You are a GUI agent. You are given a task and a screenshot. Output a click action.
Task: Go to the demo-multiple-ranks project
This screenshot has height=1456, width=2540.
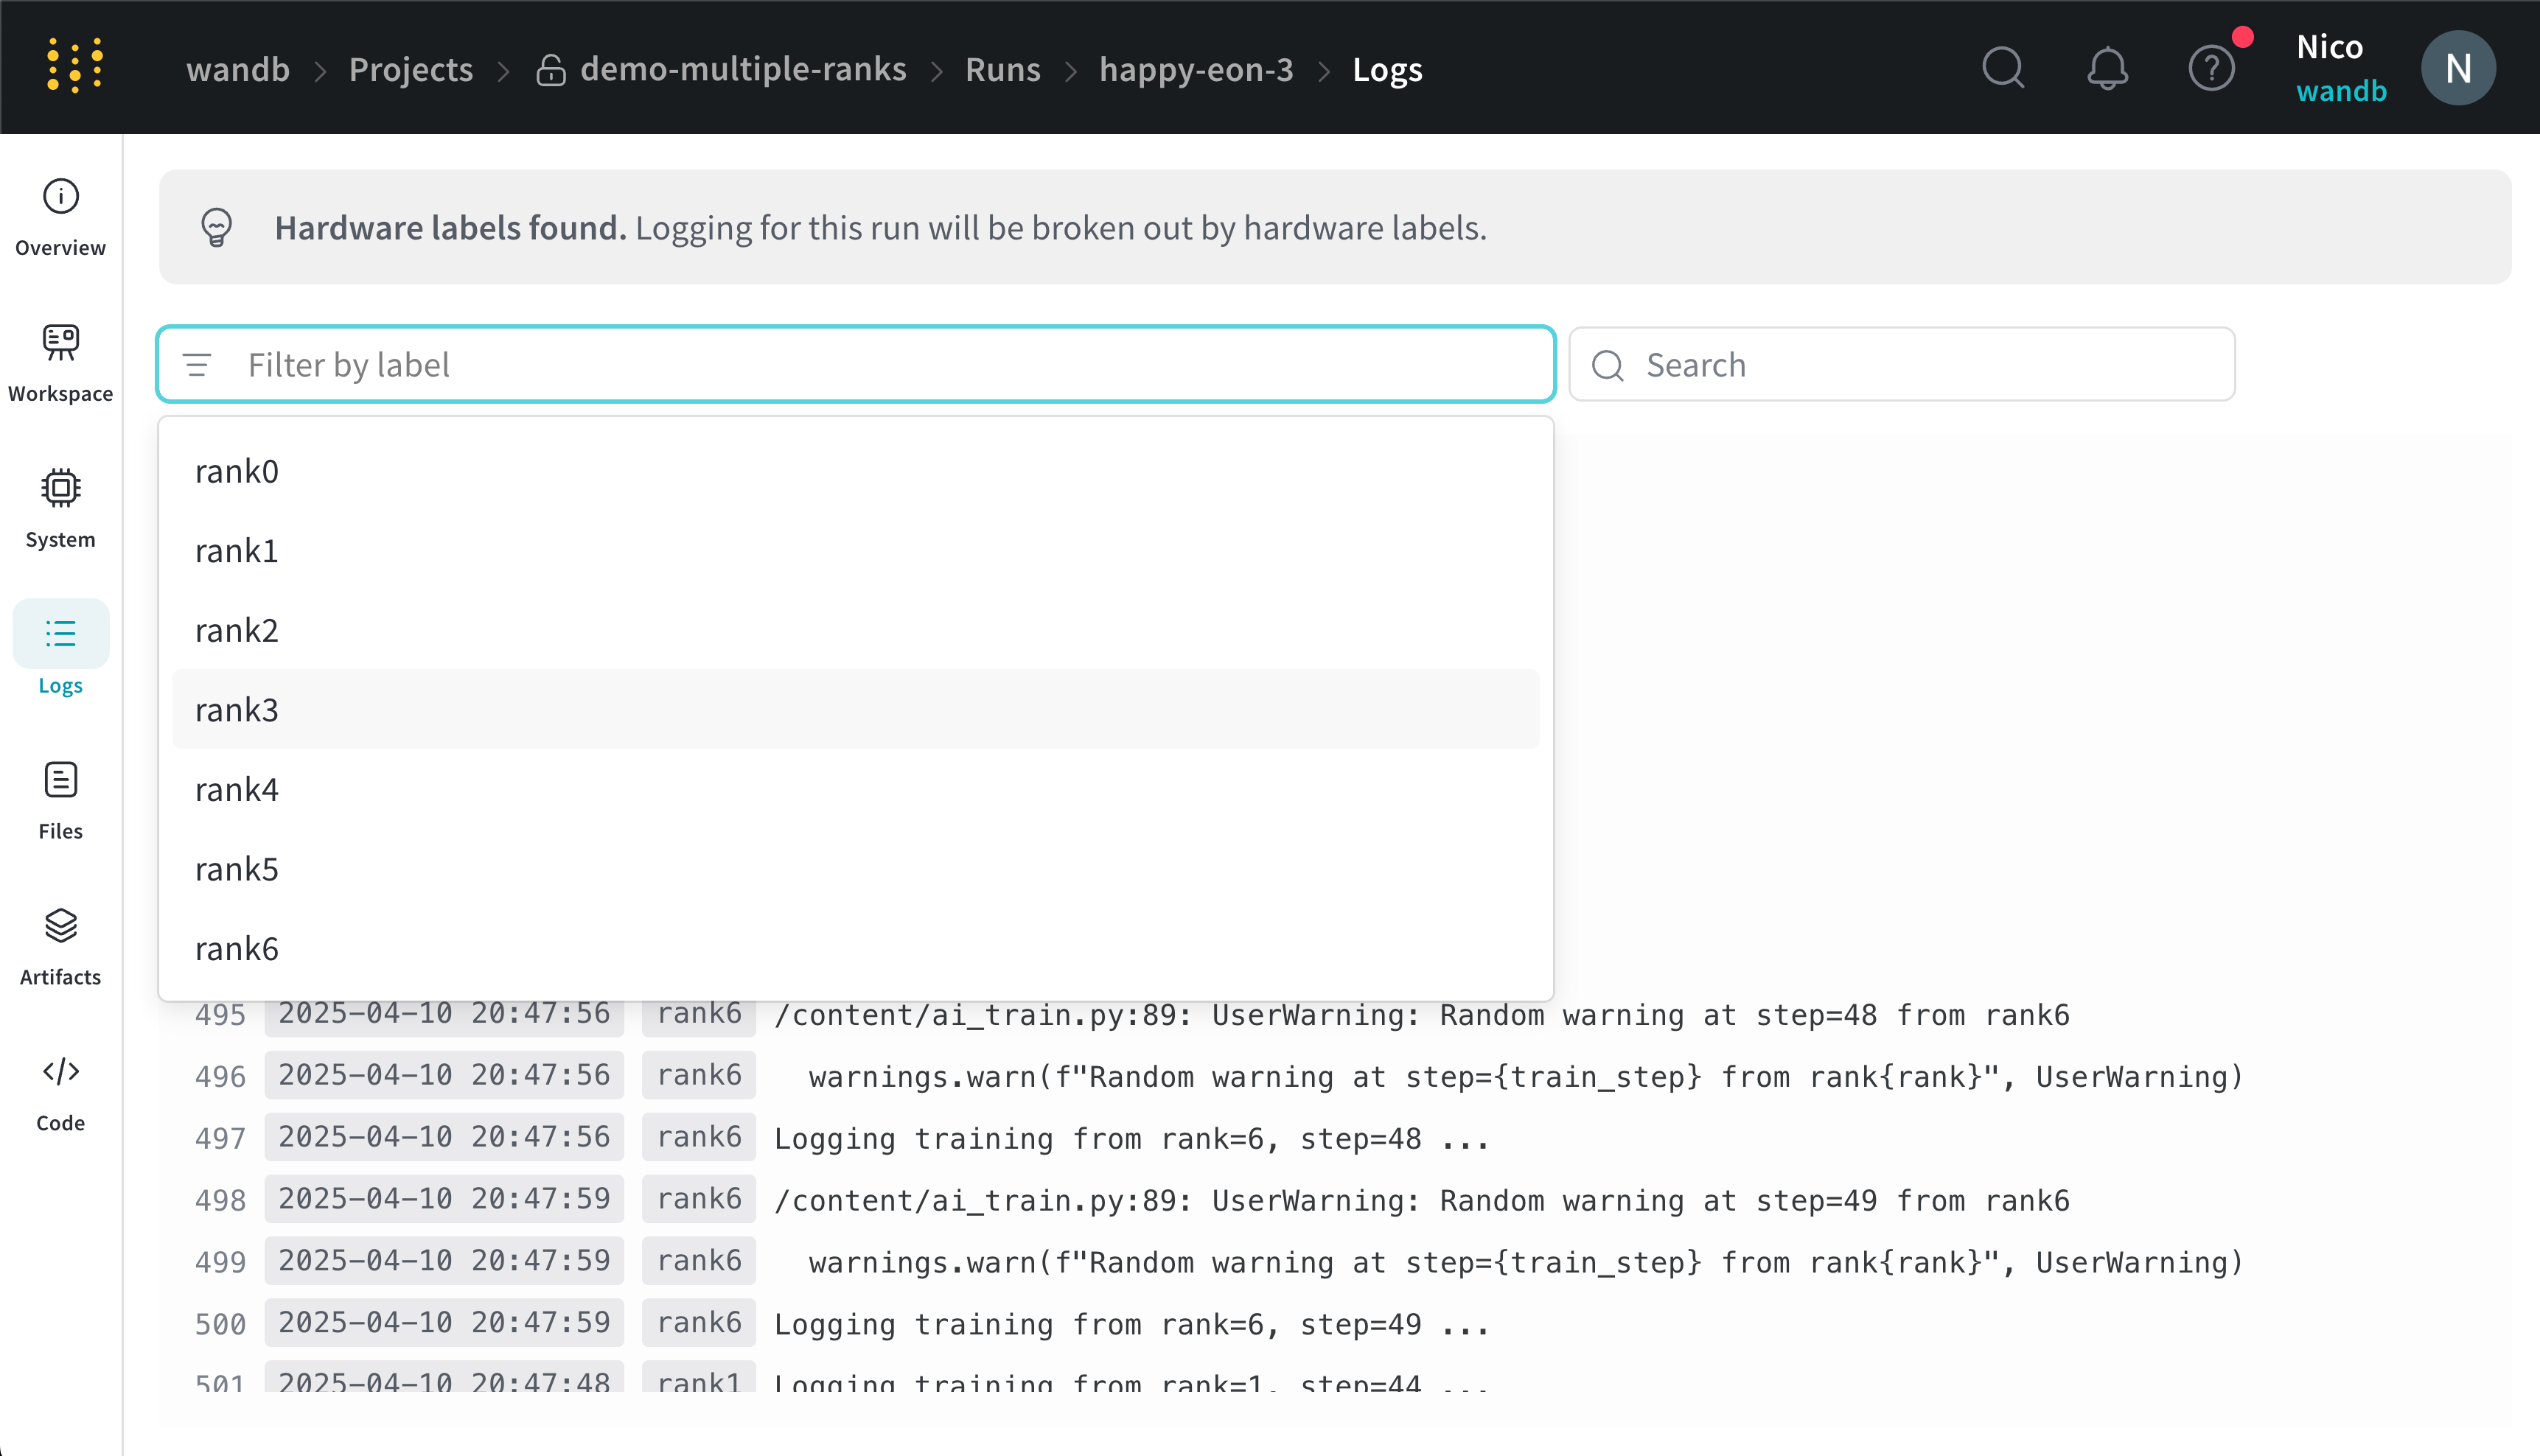click(743, 69)
